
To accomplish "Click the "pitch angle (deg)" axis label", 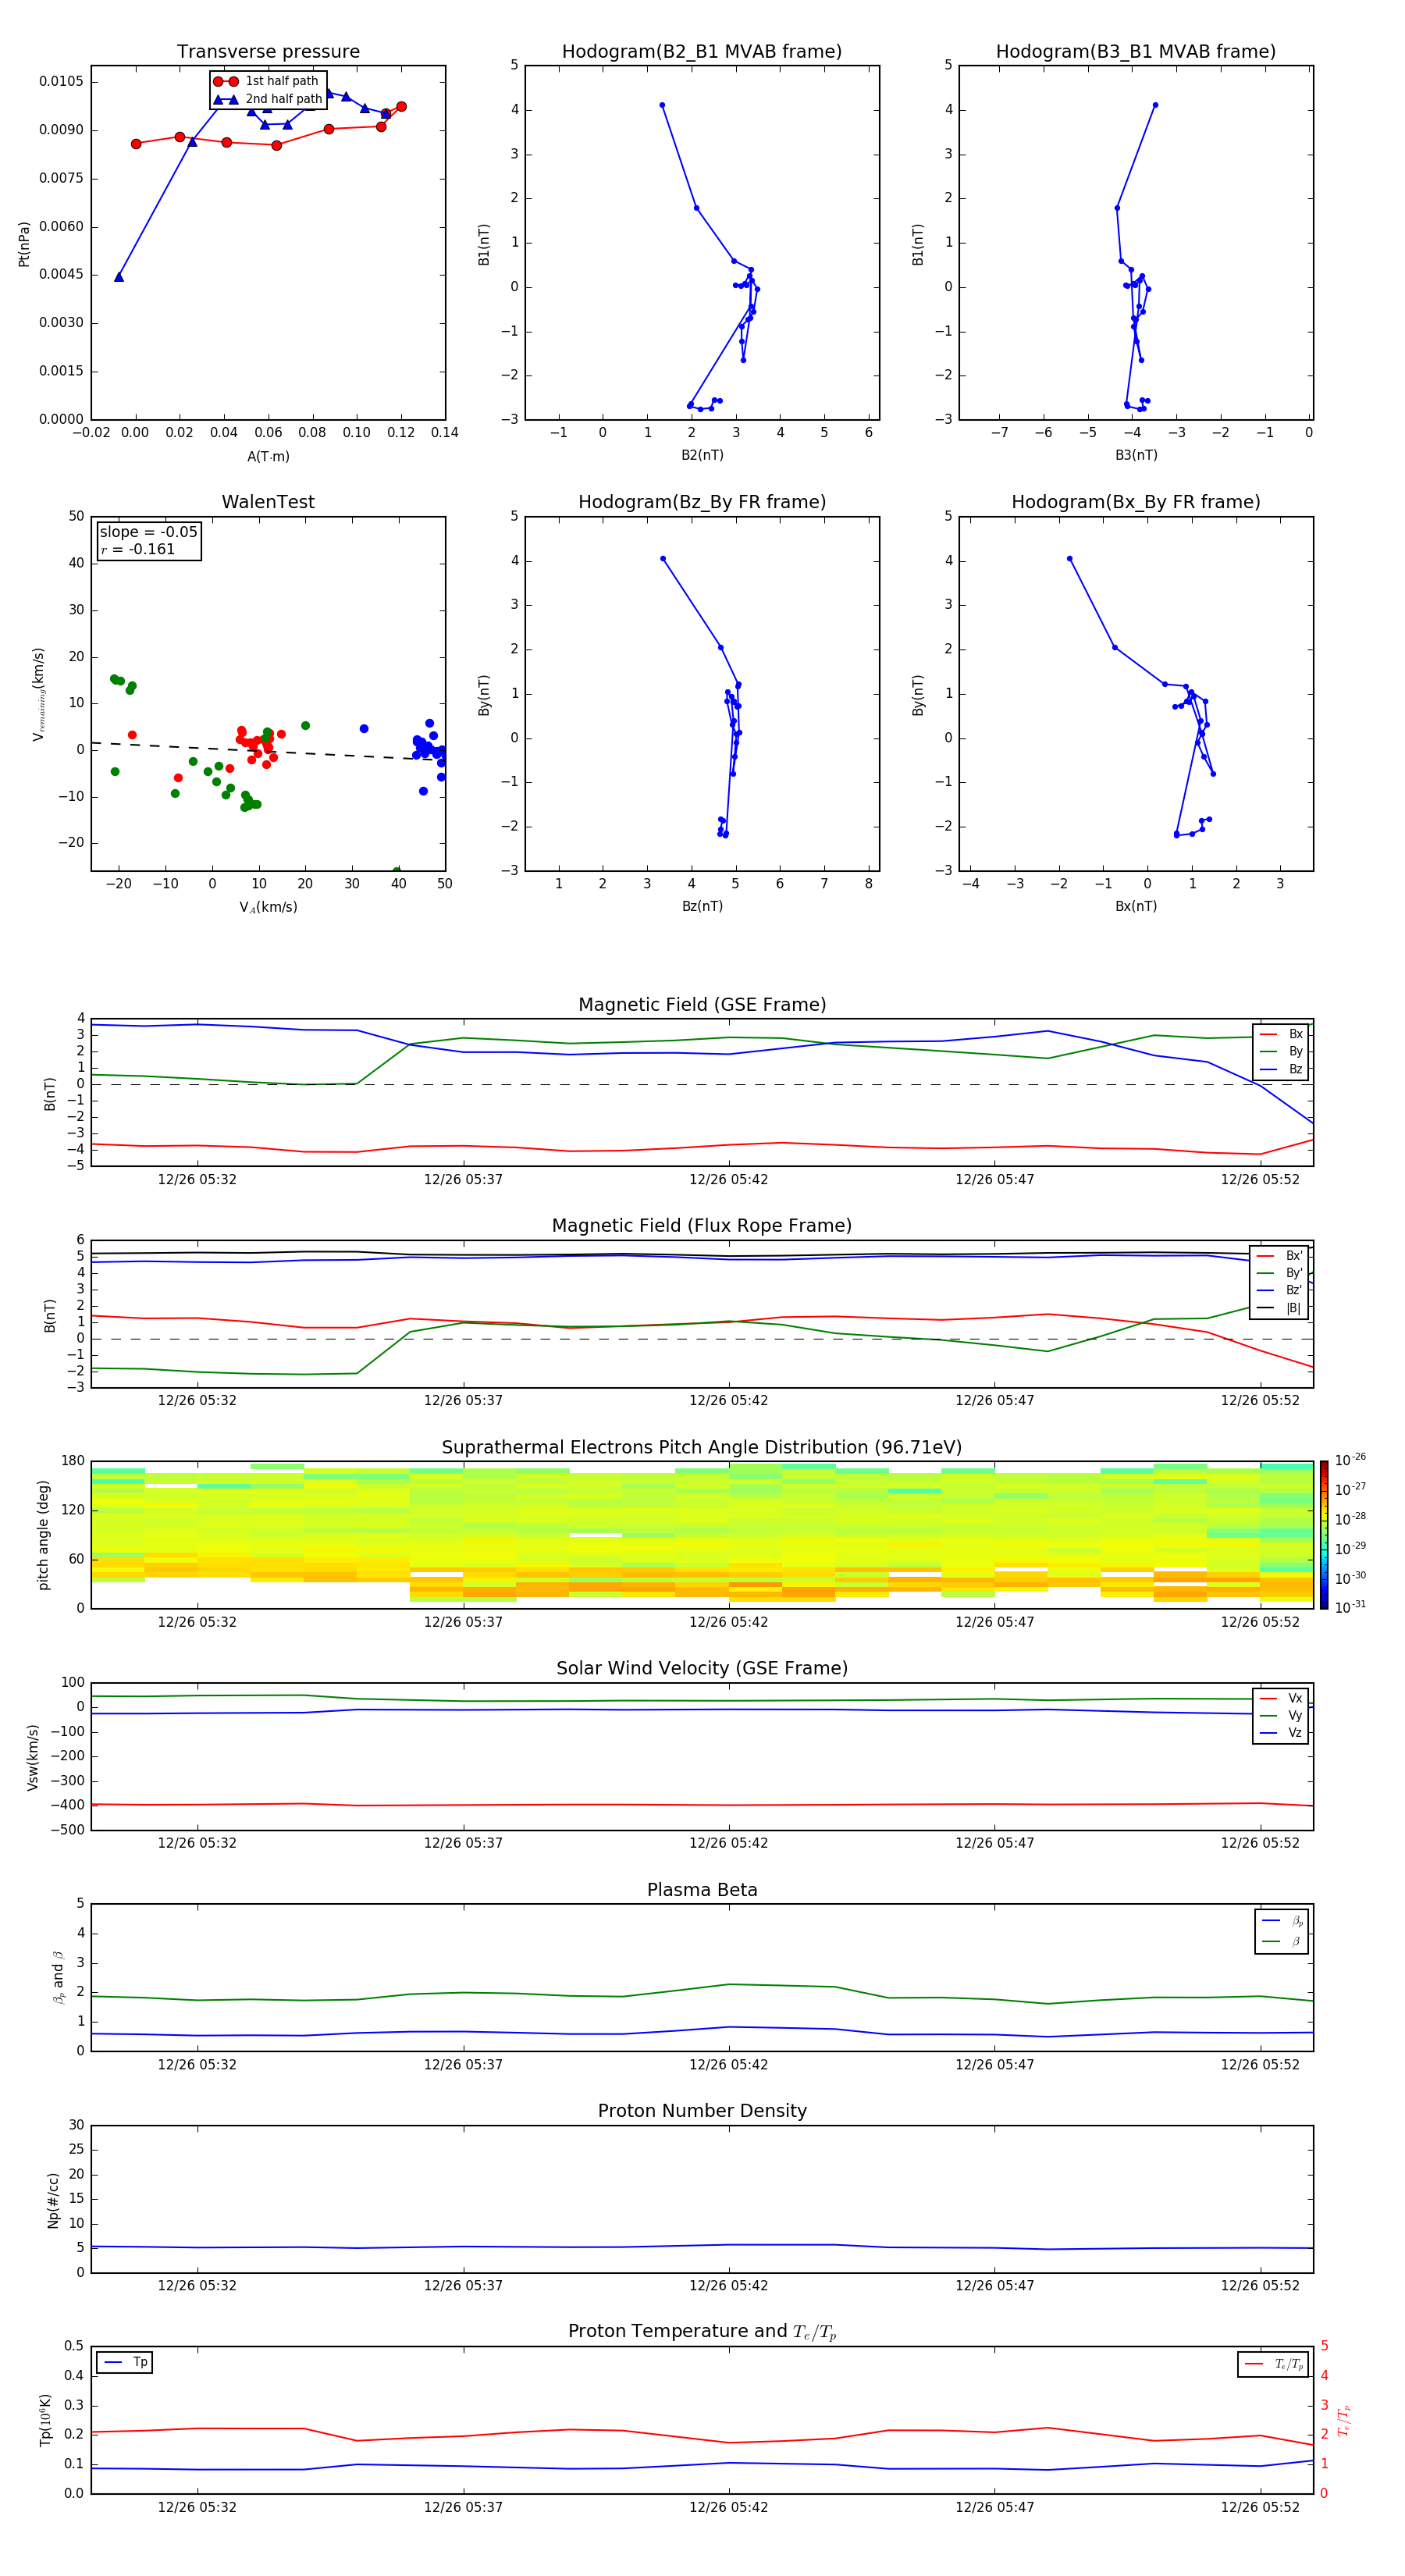I will click(x=43, y=1535).
